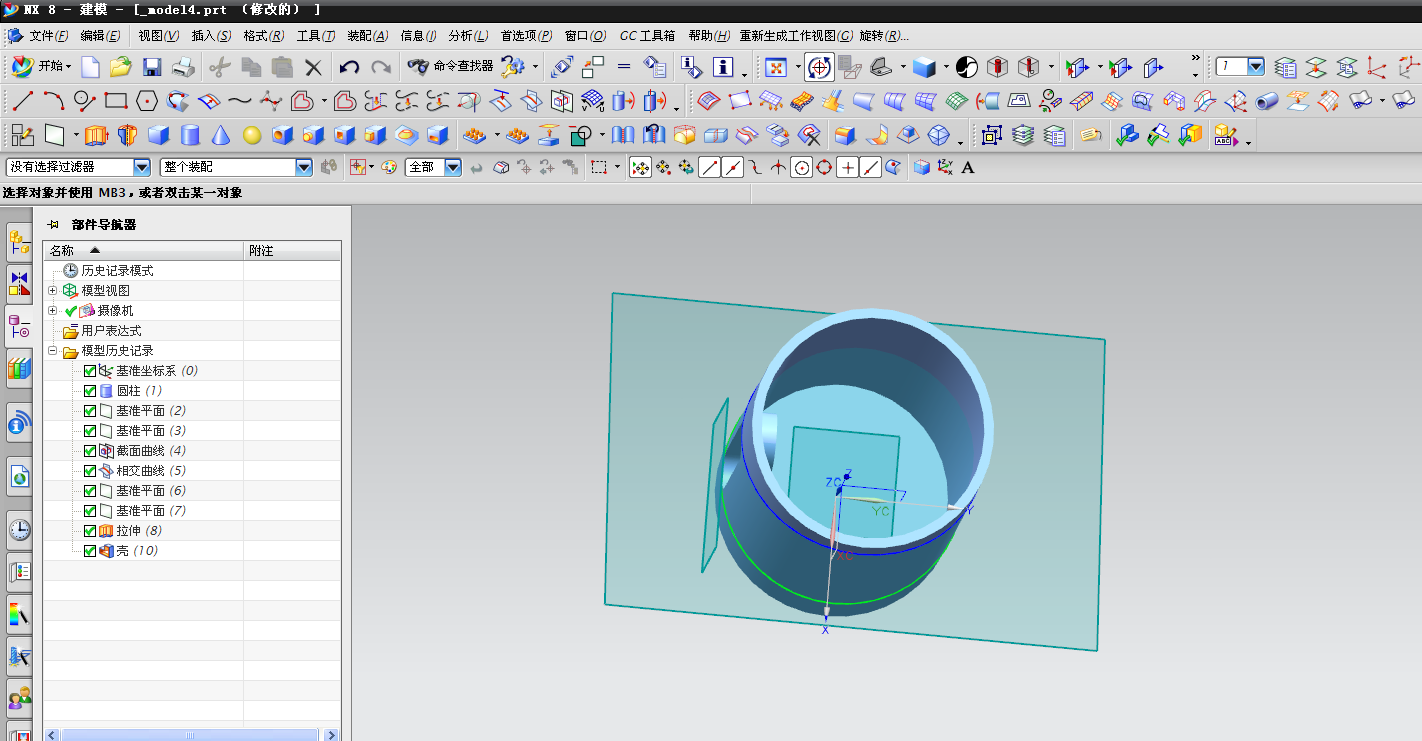
Task: Open the 视图(V) menu
Action: pos(159,36)
